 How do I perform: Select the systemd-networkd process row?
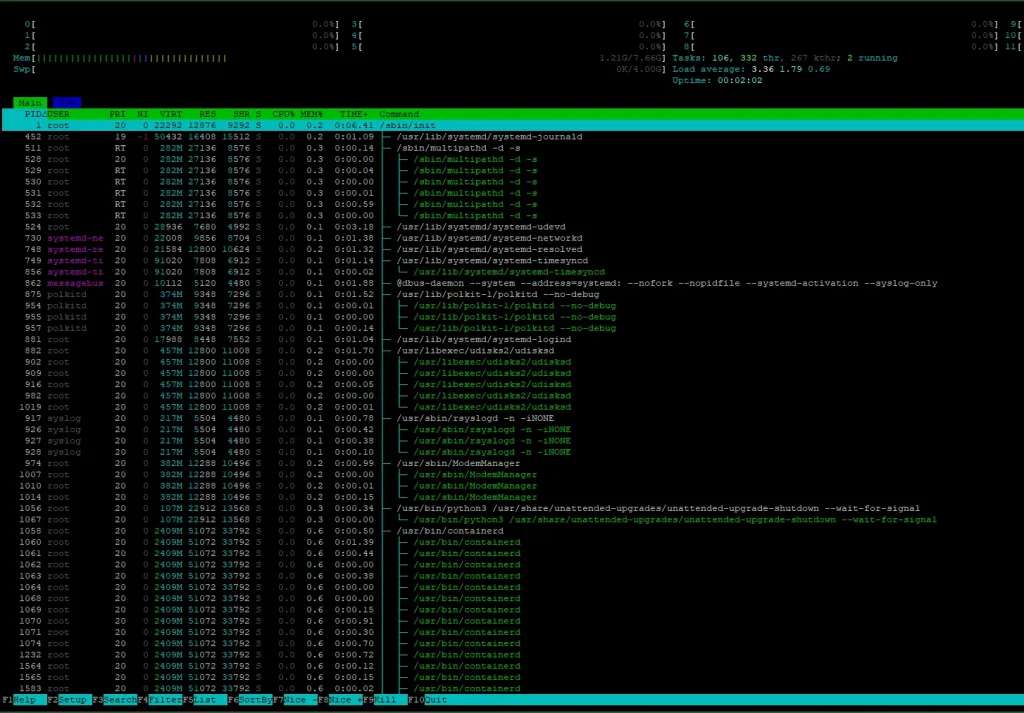point(512,238)
